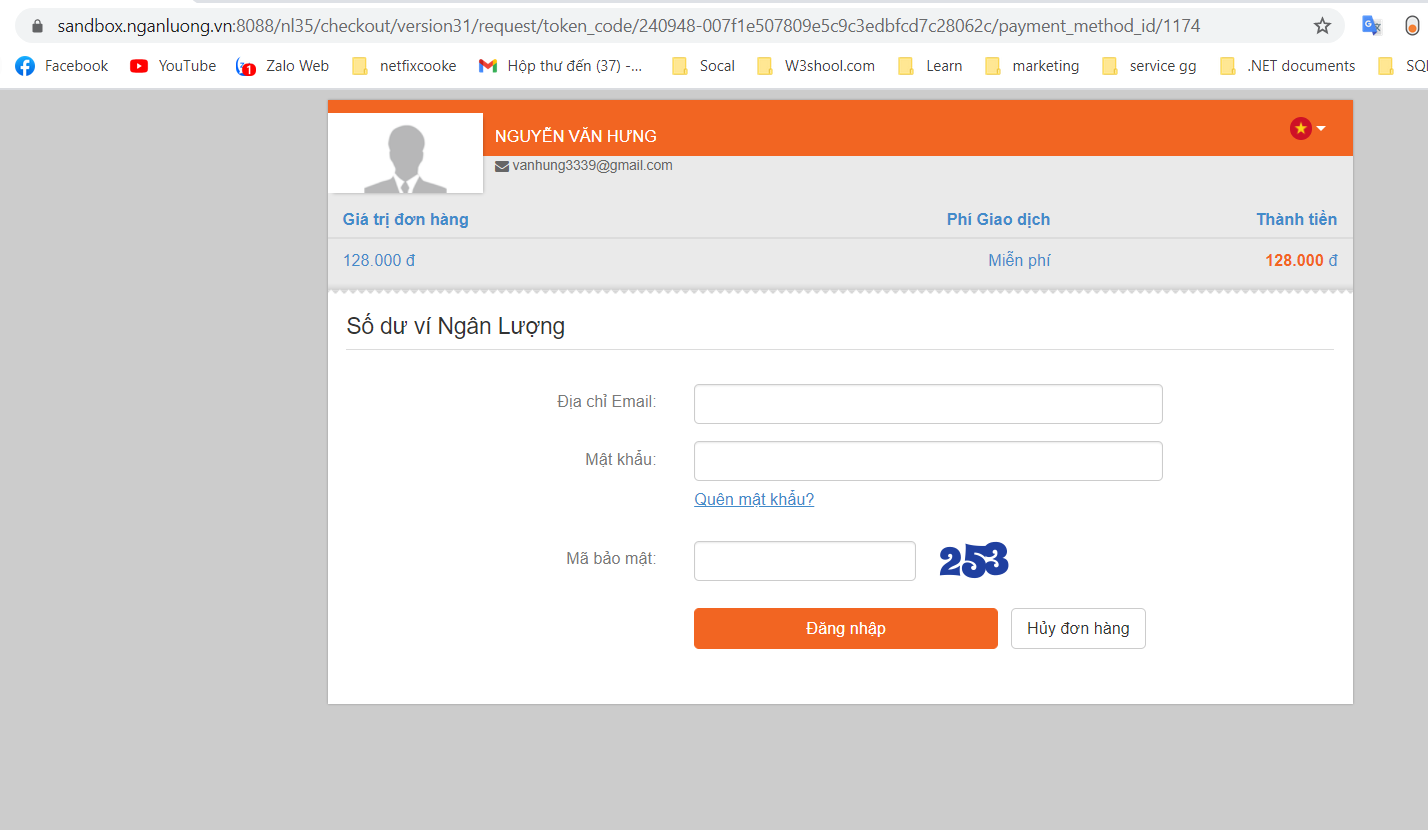Image resolution: width=1428 pixels, height=830 pixels.
Task: Open the netfixcooke bookmark folder
Action: click(404, 66)
